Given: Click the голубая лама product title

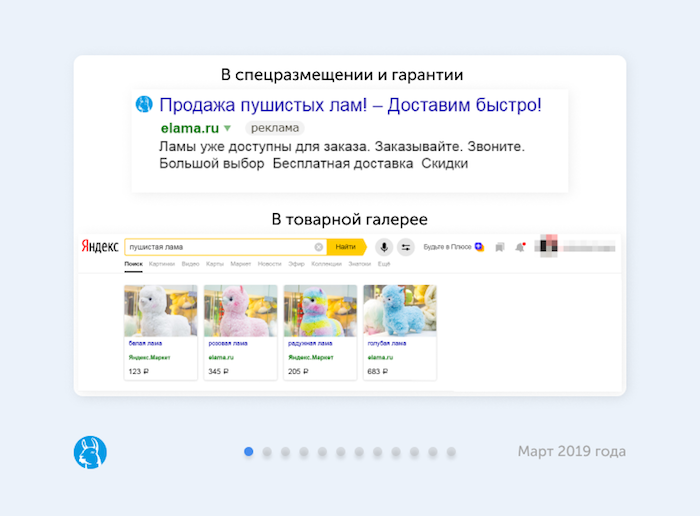Looking at the screenshot, I should [387, 343].
